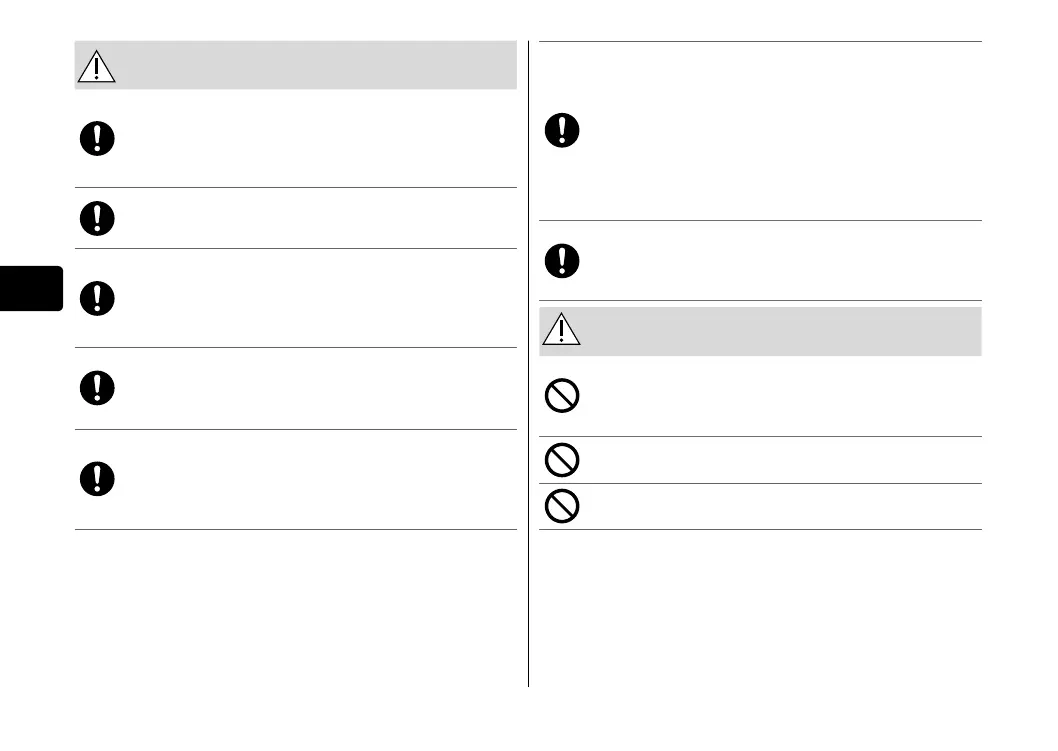Viewport: 1058px width, 751px height.
Task: Click the bottom prohibition circle icon
Action: (562, 506)
